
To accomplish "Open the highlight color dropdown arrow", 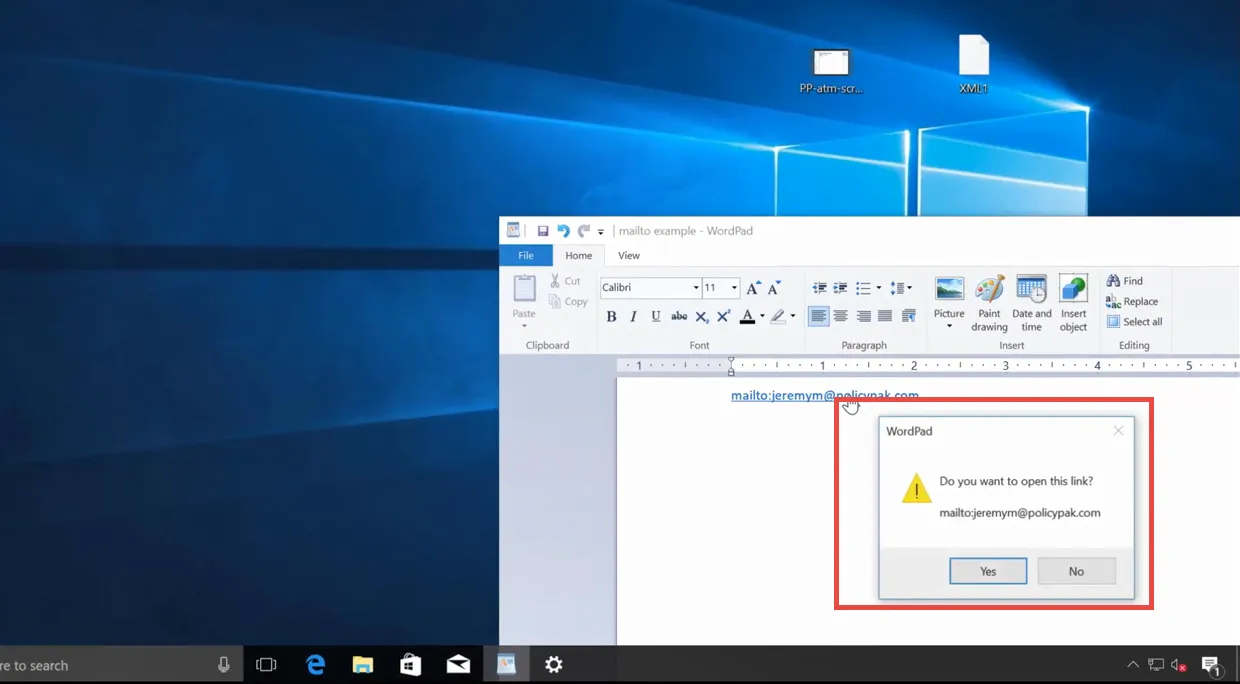I will [793, 316].
